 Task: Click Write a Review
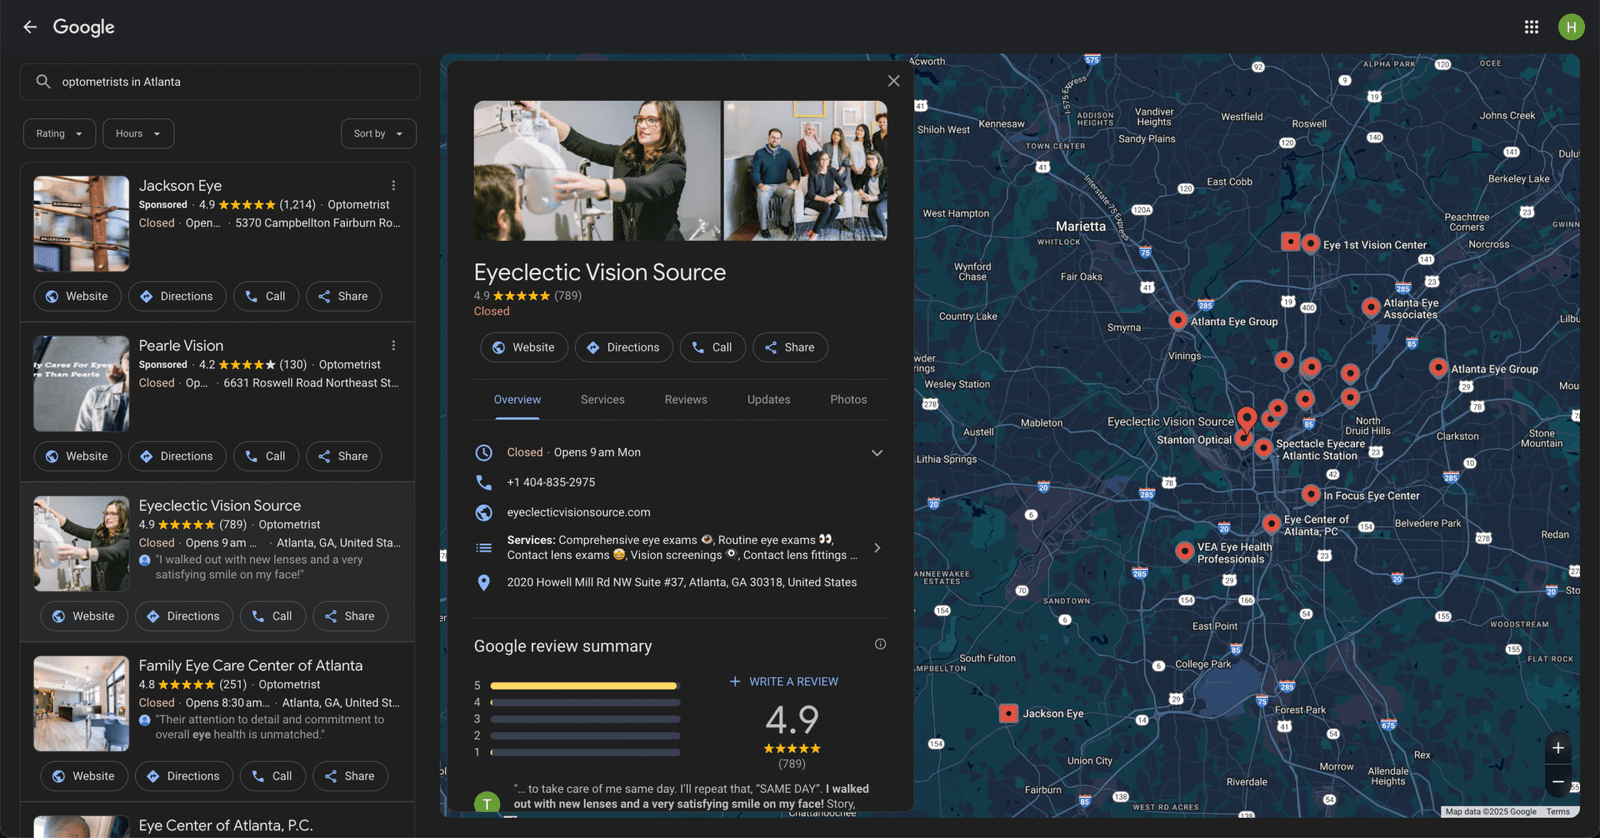coord(784,681)
